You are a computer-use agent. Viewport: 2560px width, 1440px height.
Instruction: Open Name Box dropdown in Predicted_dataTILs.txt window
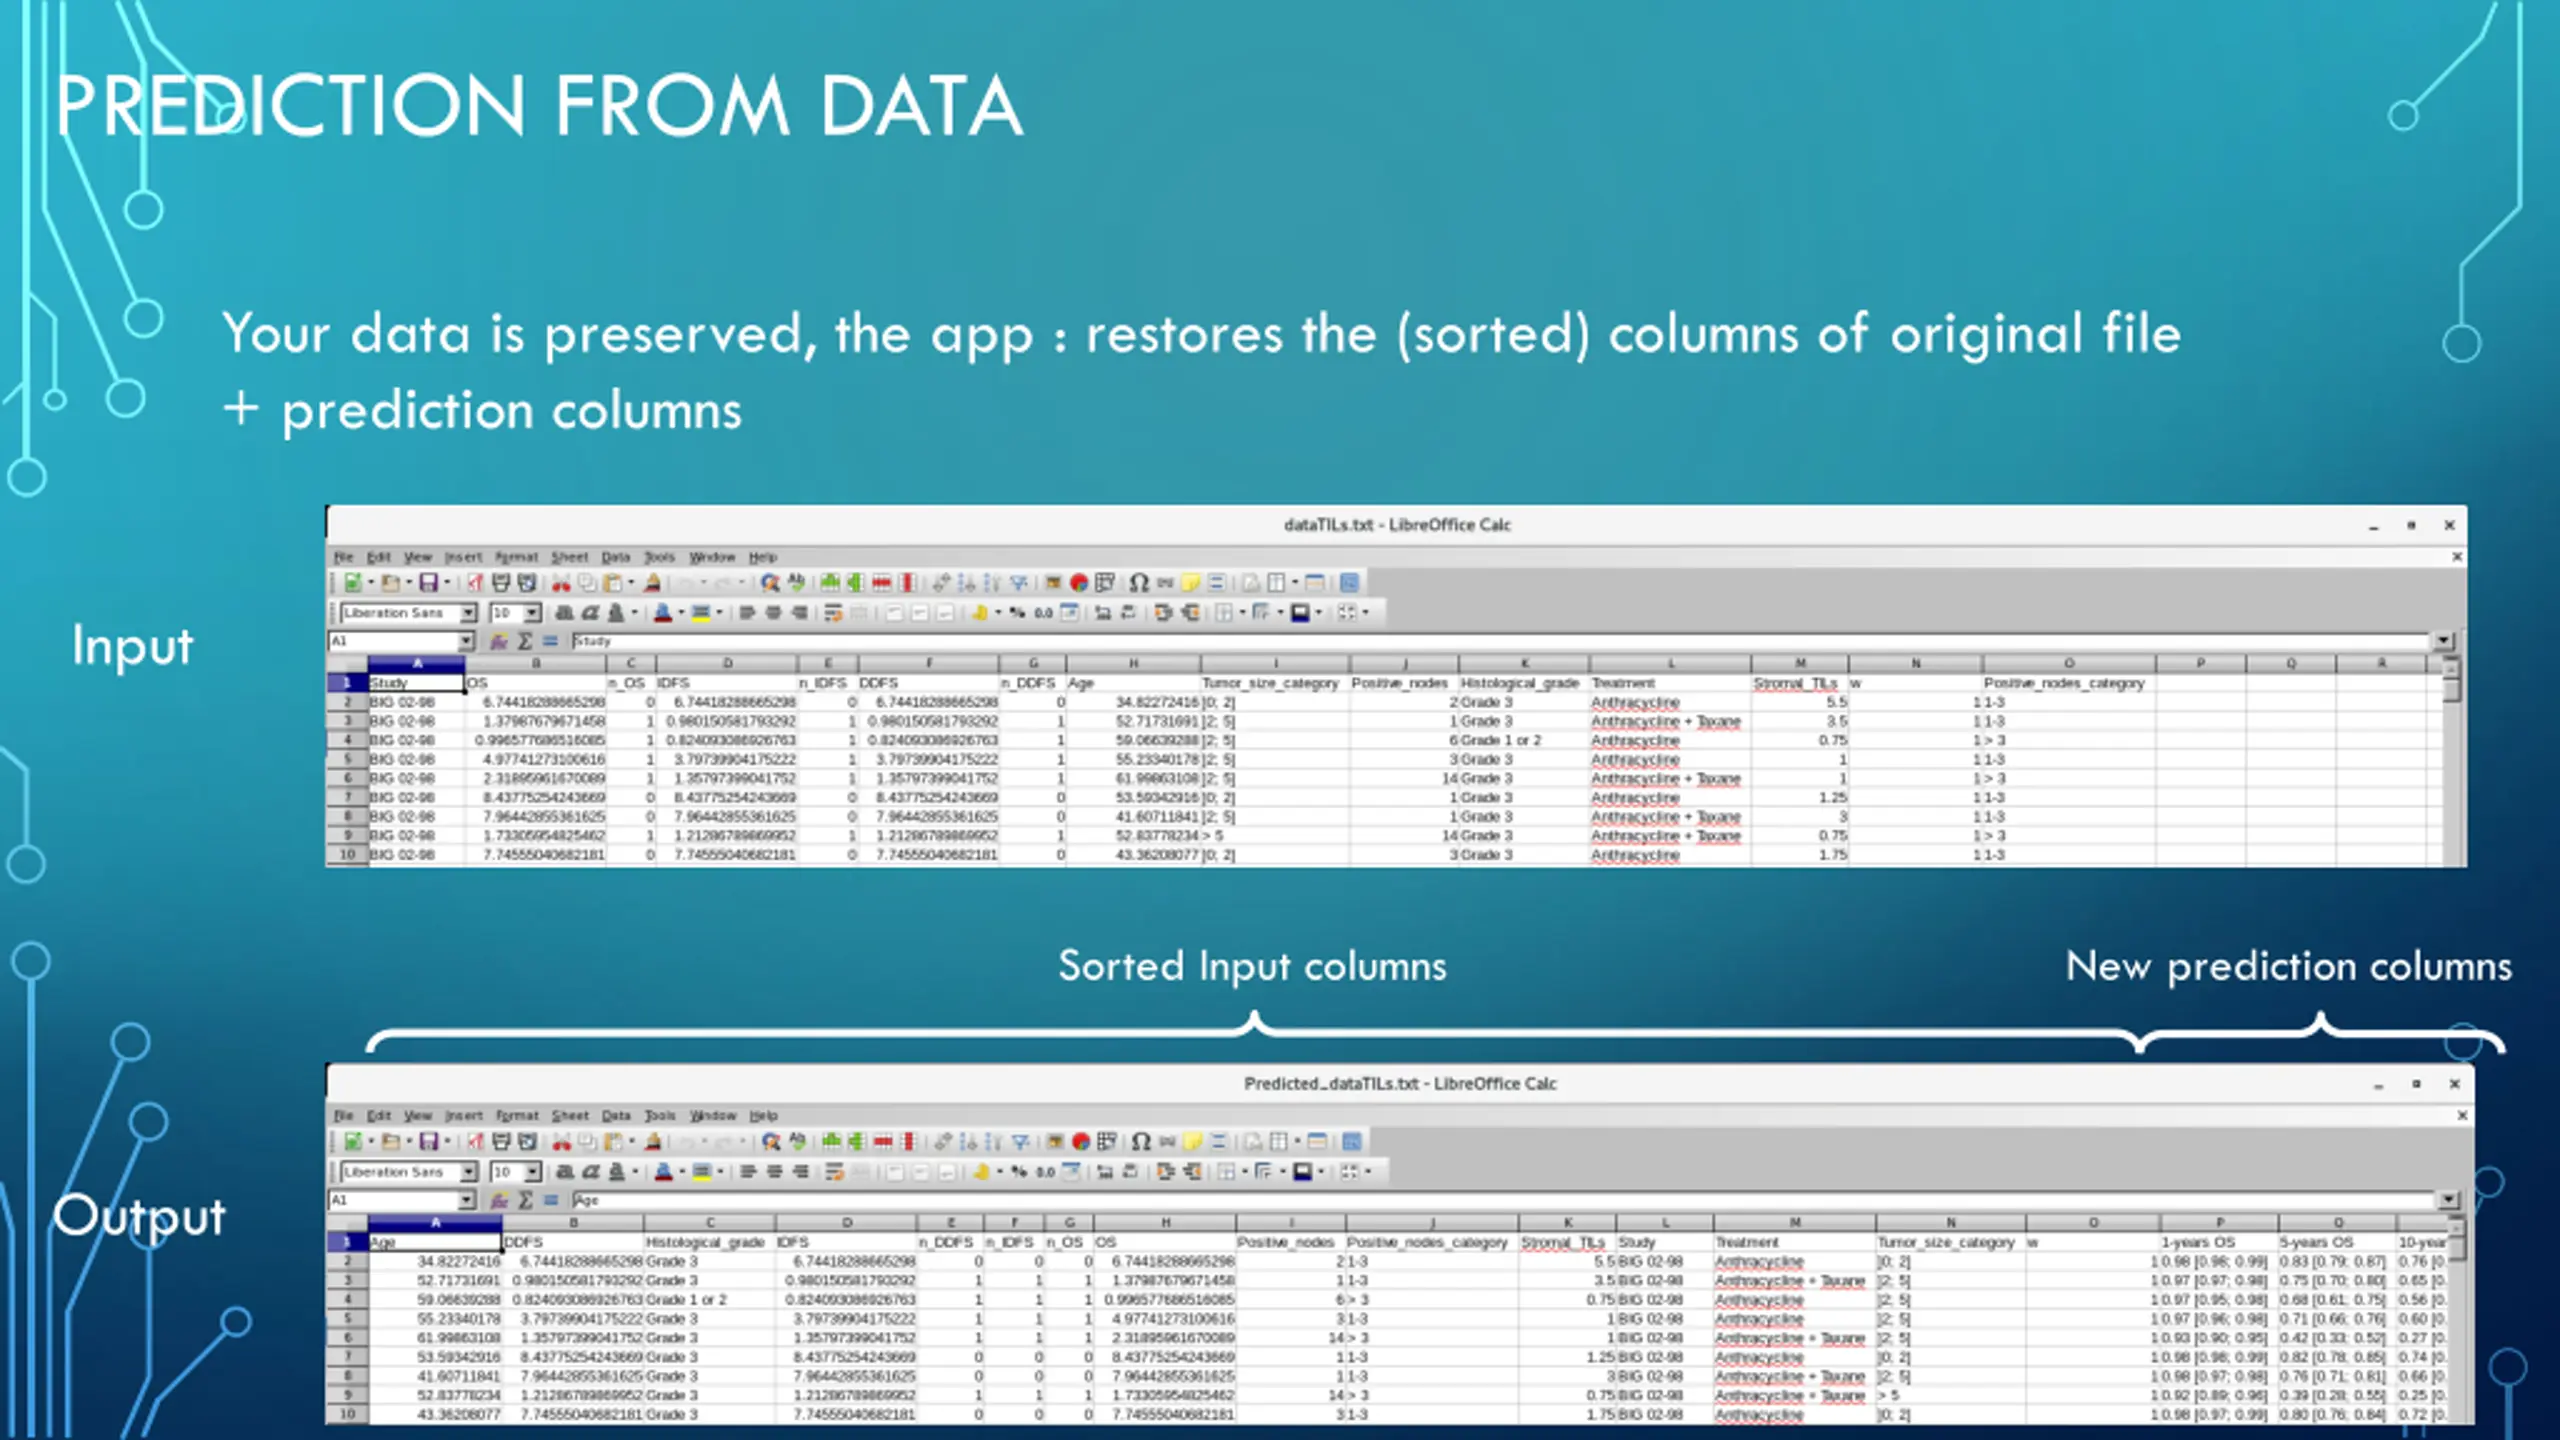(x=466, y=1200)
